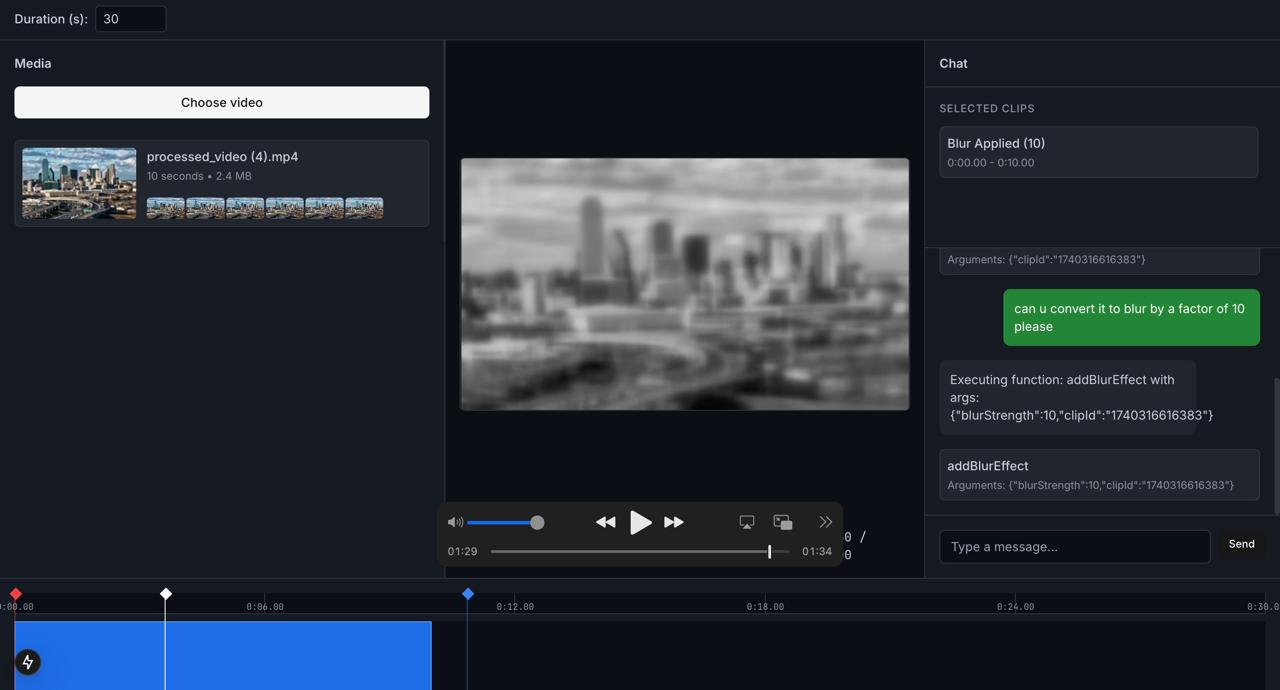Click the blue diamond timeline marker
The height and width of the screenshot is (690, 1280).
coord(467,594)
